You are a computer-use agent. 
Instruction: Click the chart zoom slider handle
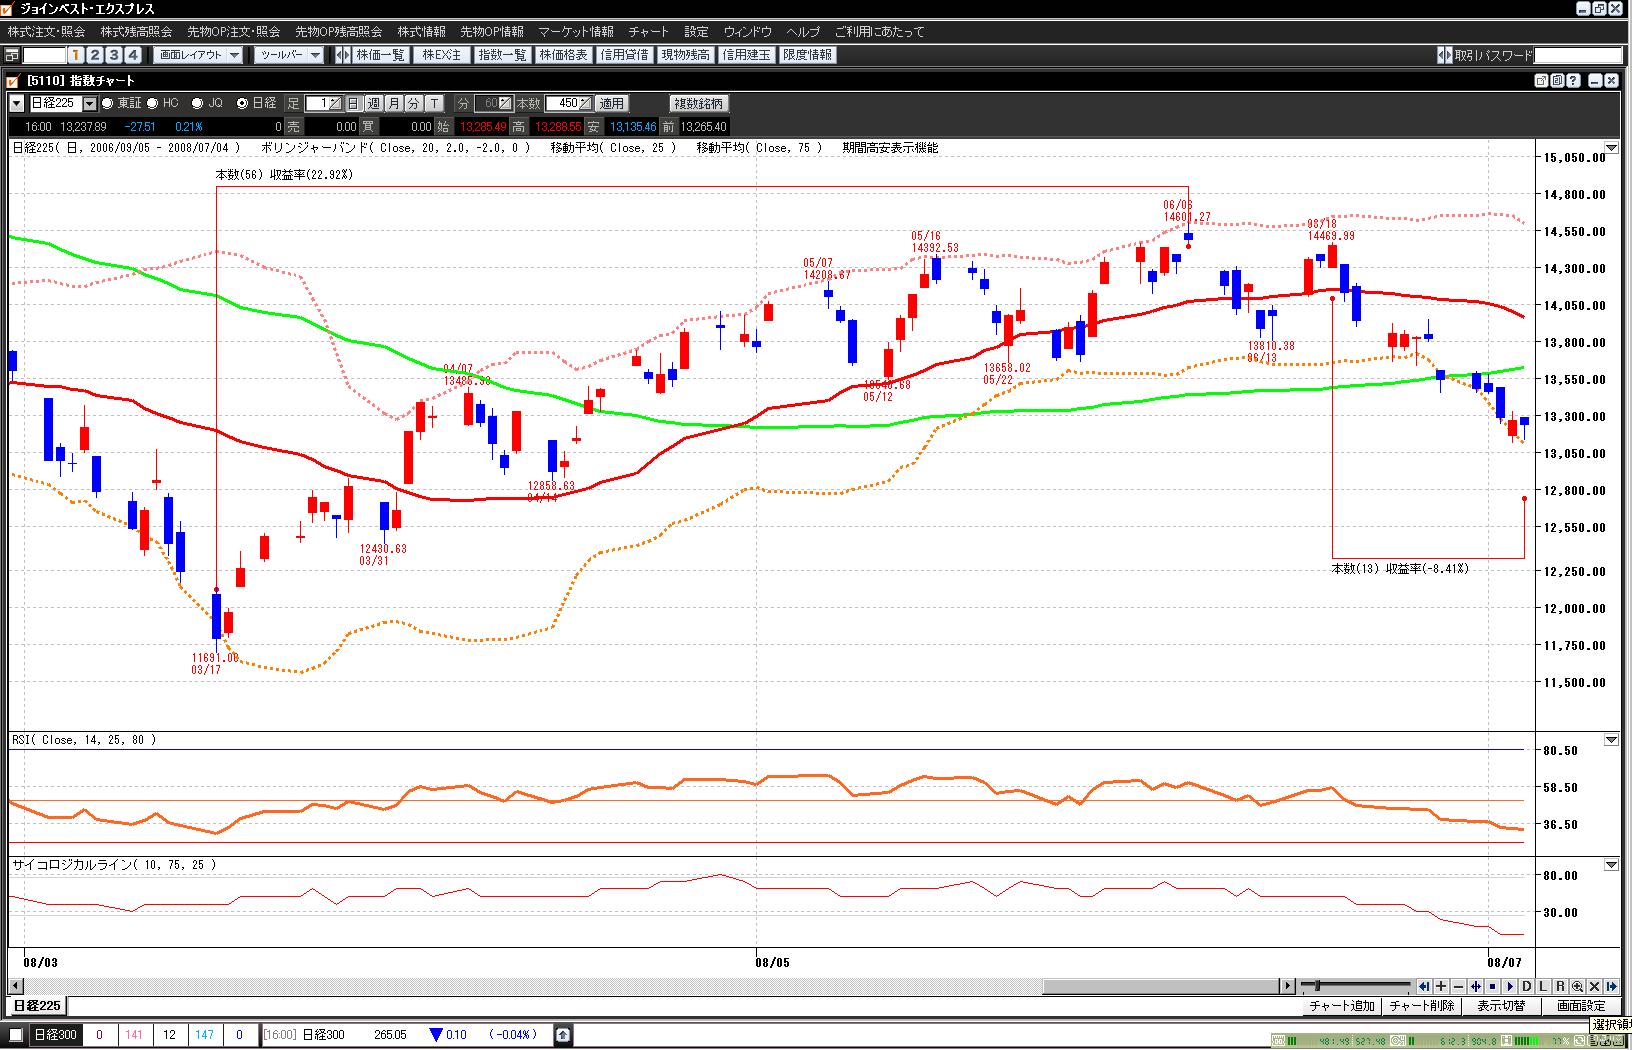pos(1319,986)
